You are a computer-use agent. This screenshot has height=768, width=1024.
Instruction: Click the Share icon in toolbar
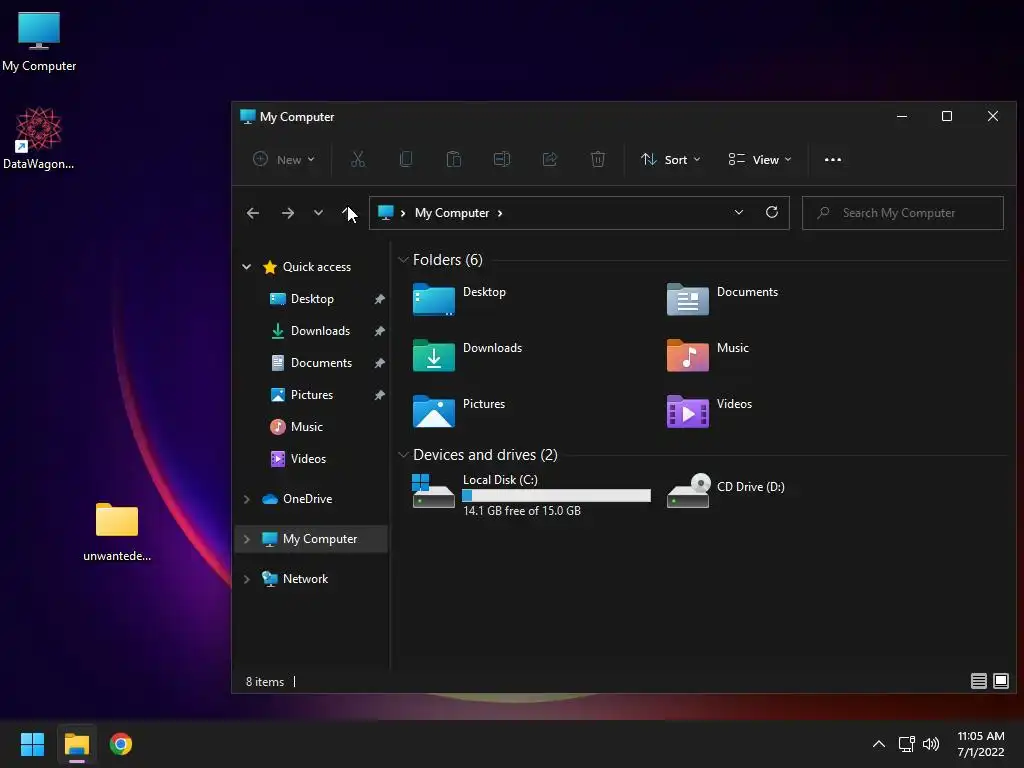[x=550, y=159]
